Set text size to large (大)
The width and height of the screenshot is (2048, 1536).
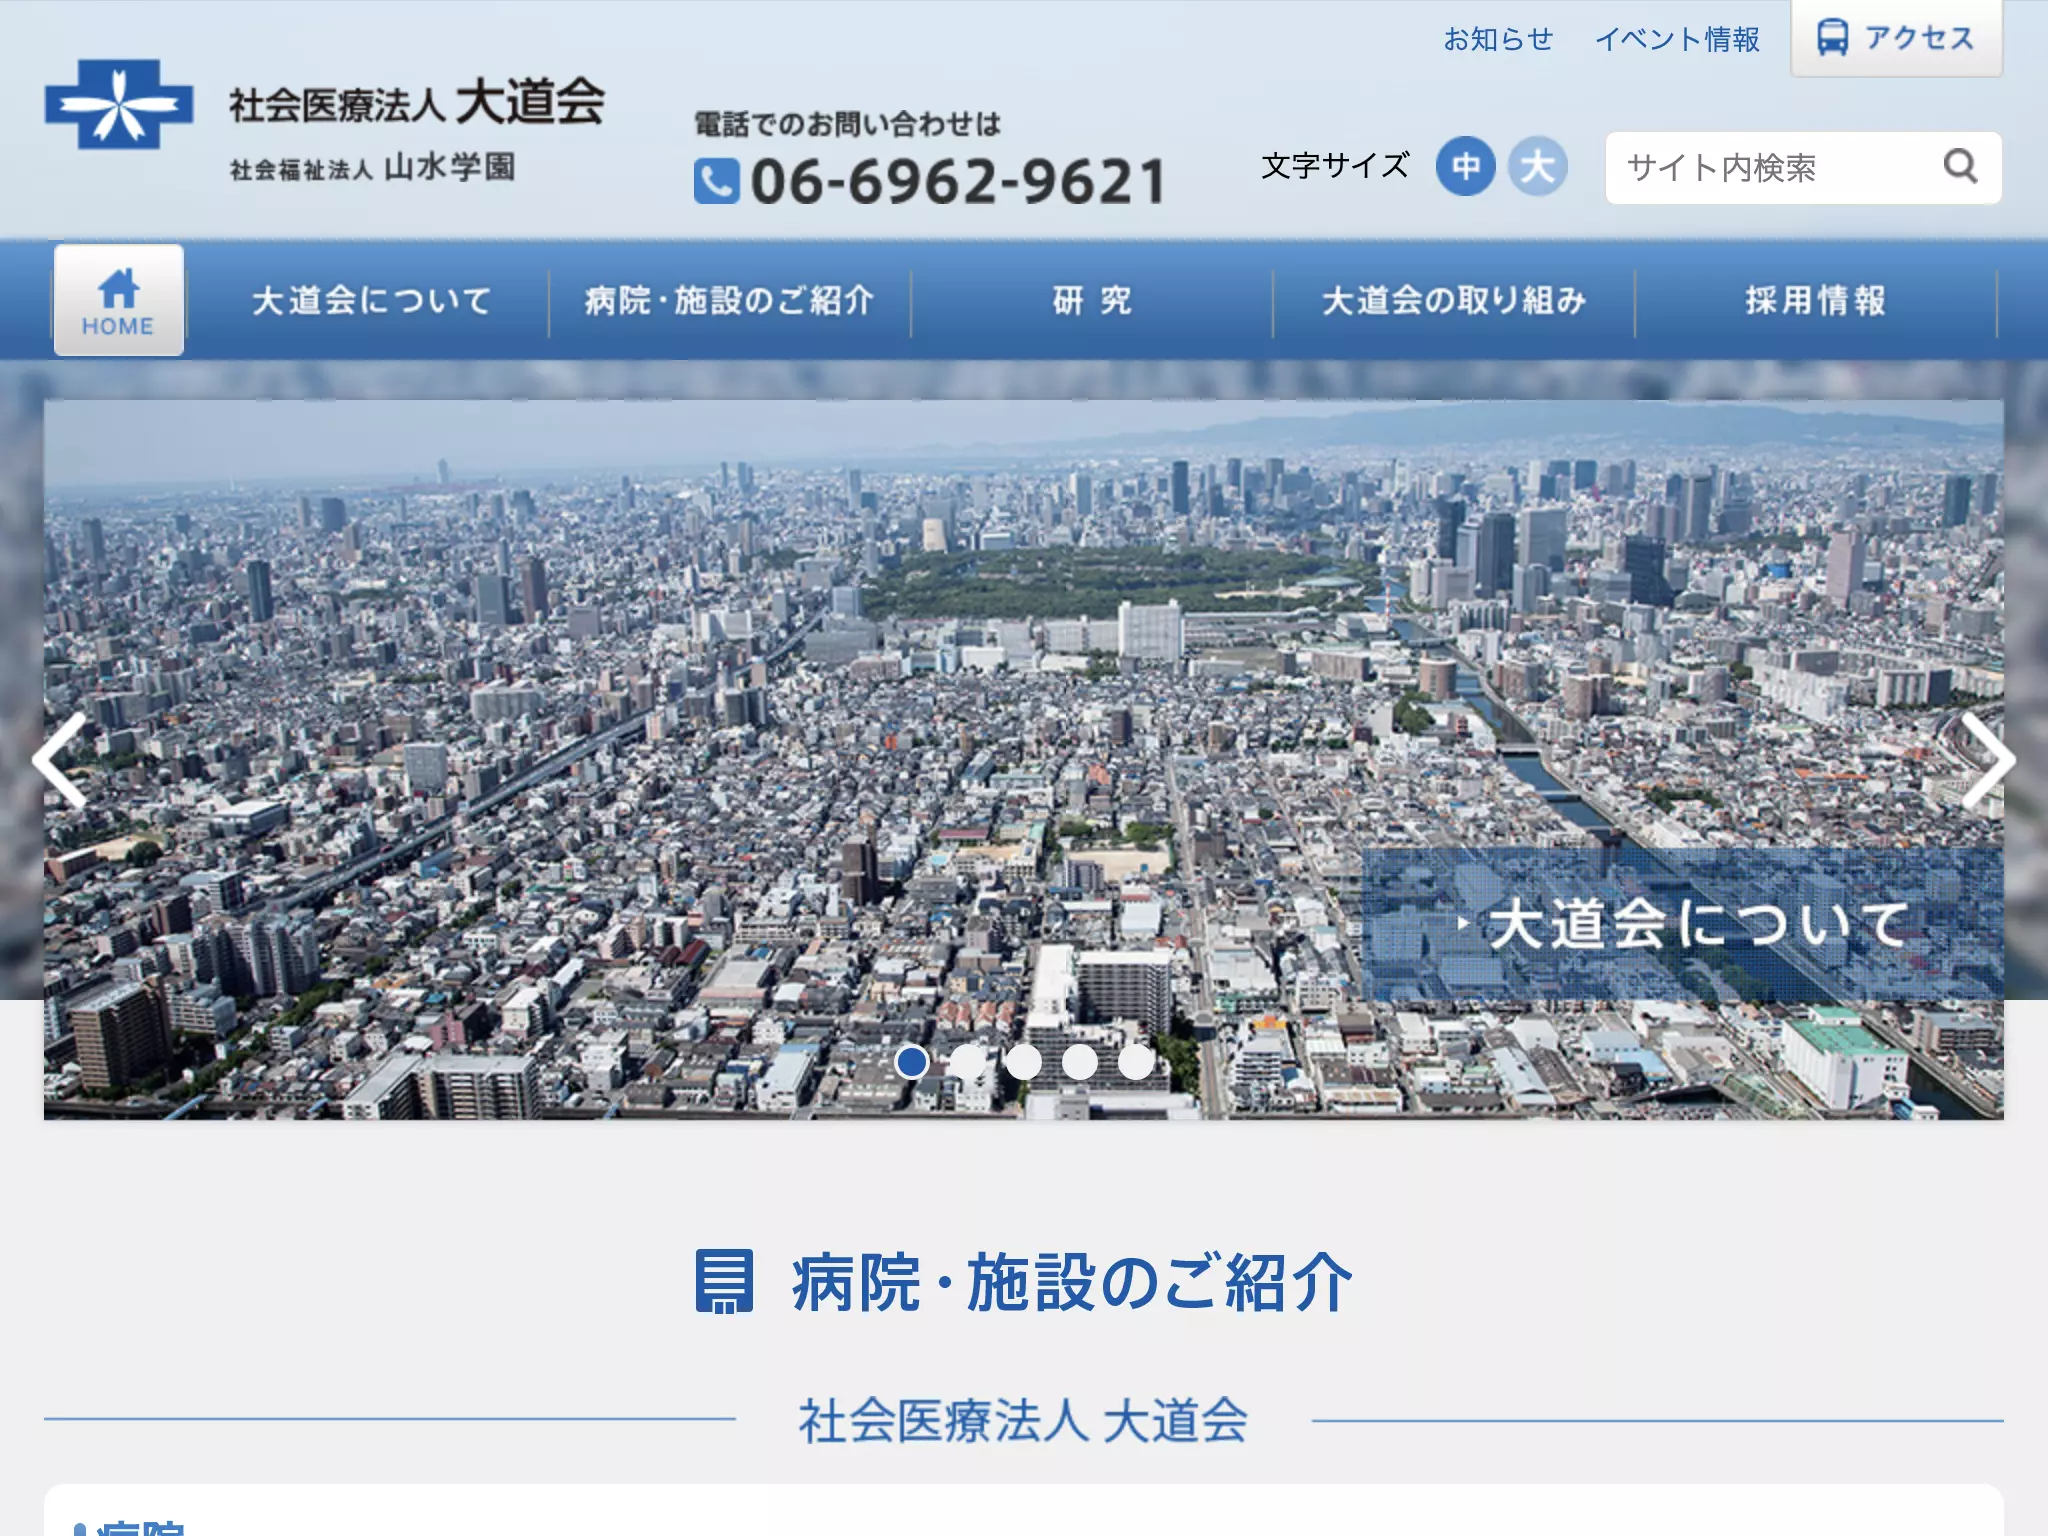tap(1537, 166)
